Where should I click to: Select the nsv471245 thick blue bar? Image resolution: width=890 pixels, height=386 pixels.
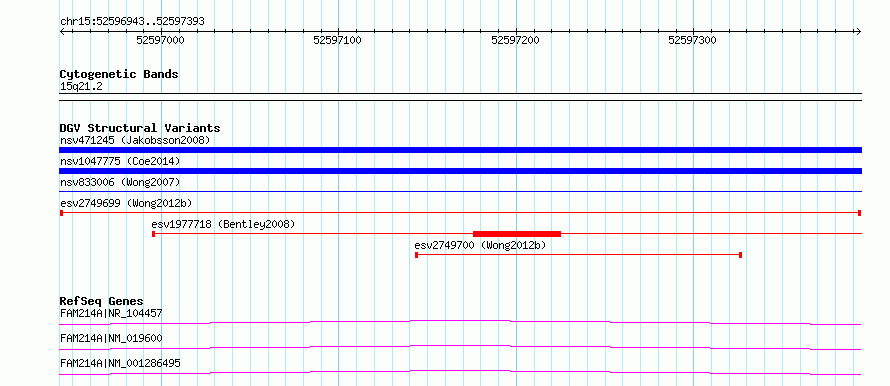(x=460, y=150)
